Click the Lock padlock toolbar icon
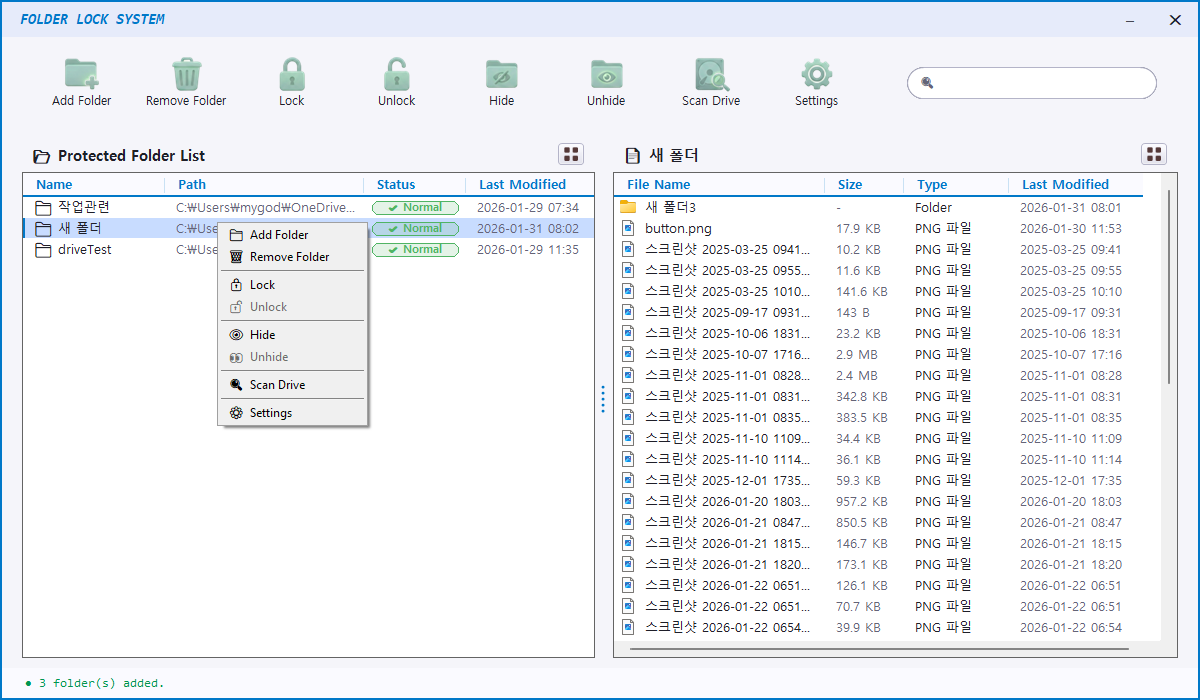 291,74
